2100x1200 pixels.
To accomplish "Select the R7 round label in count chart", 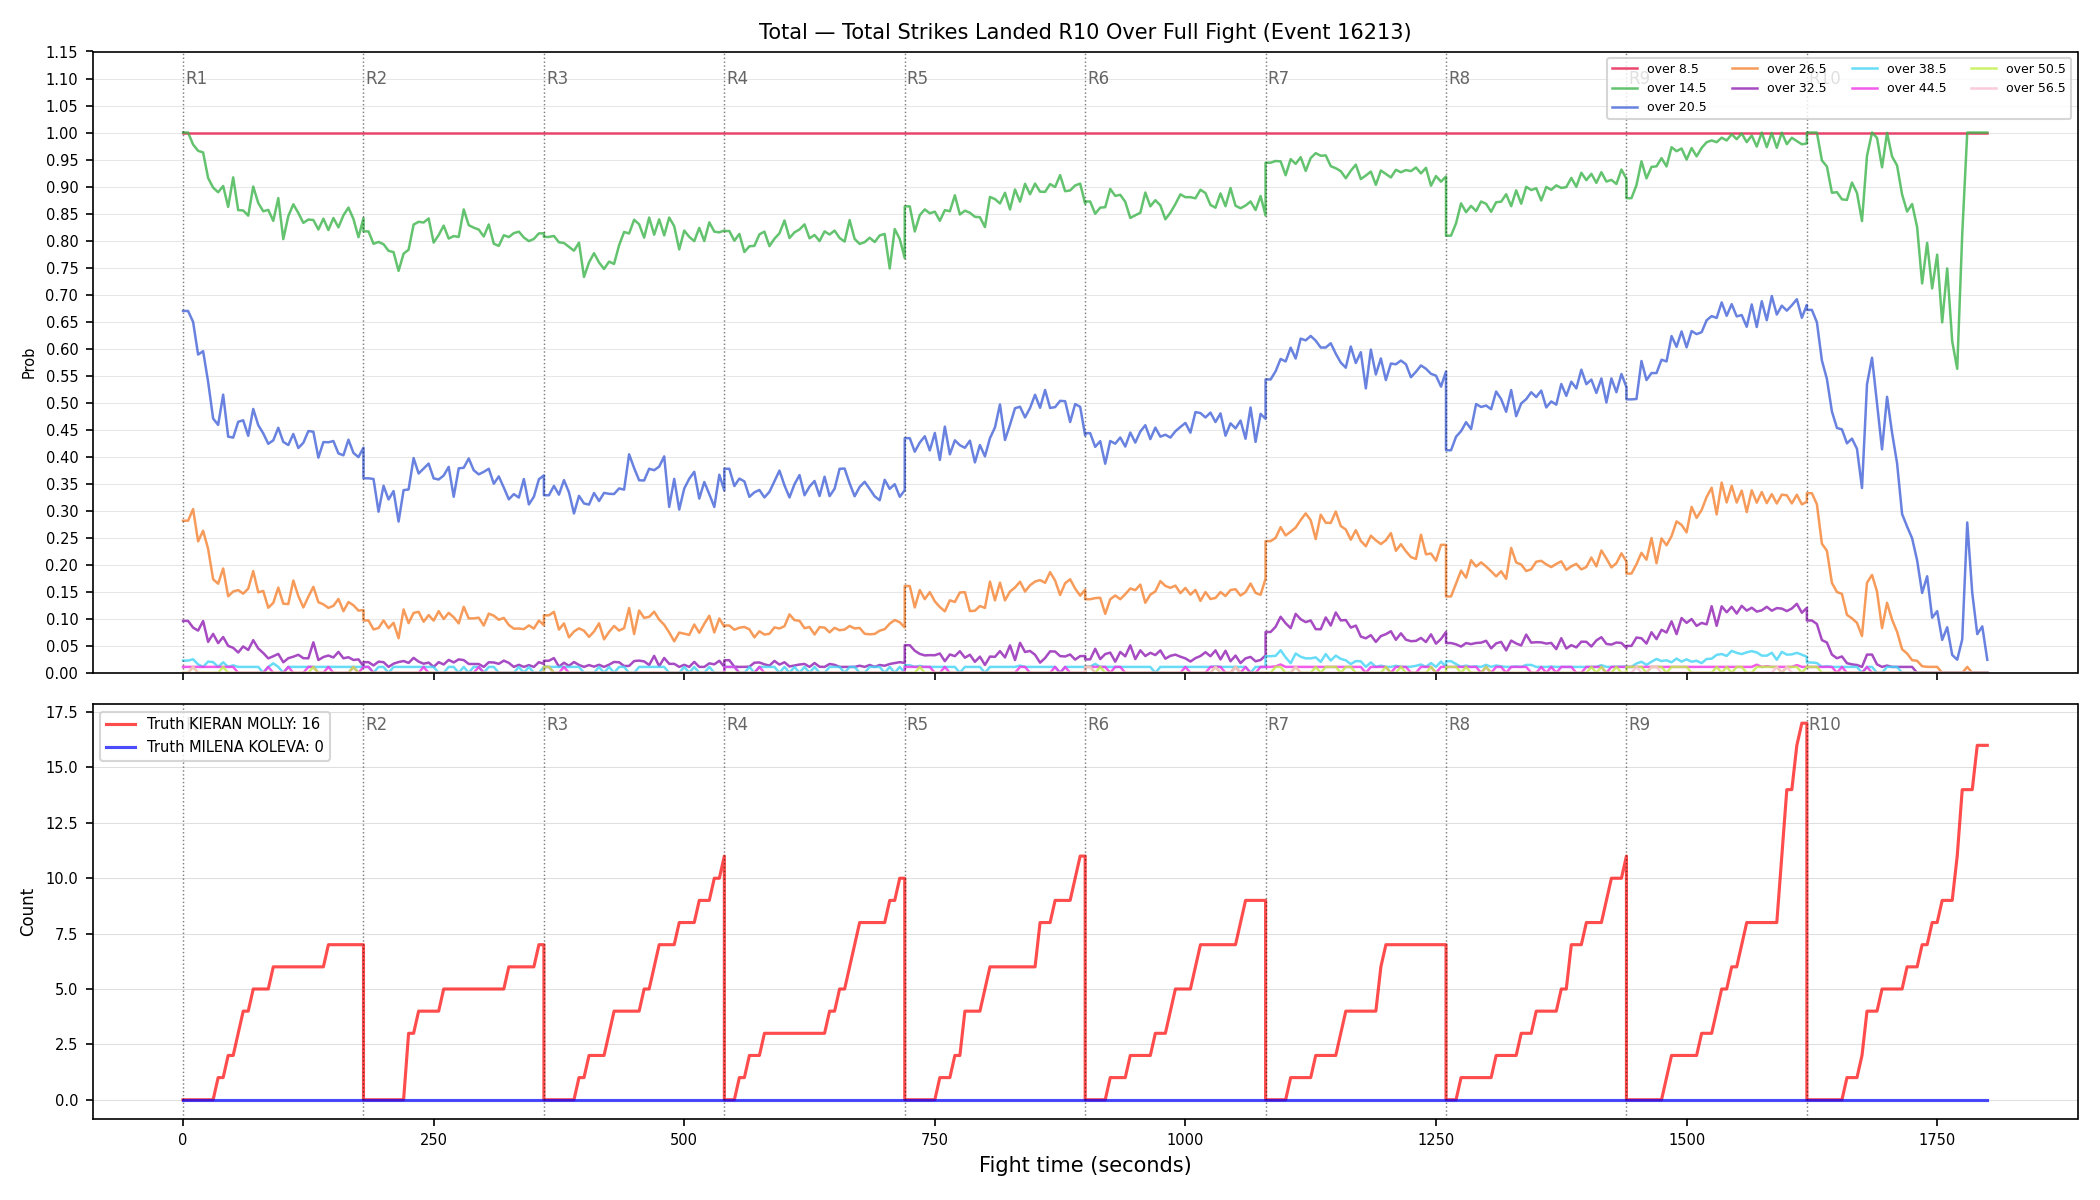I will click(1278, 724).
